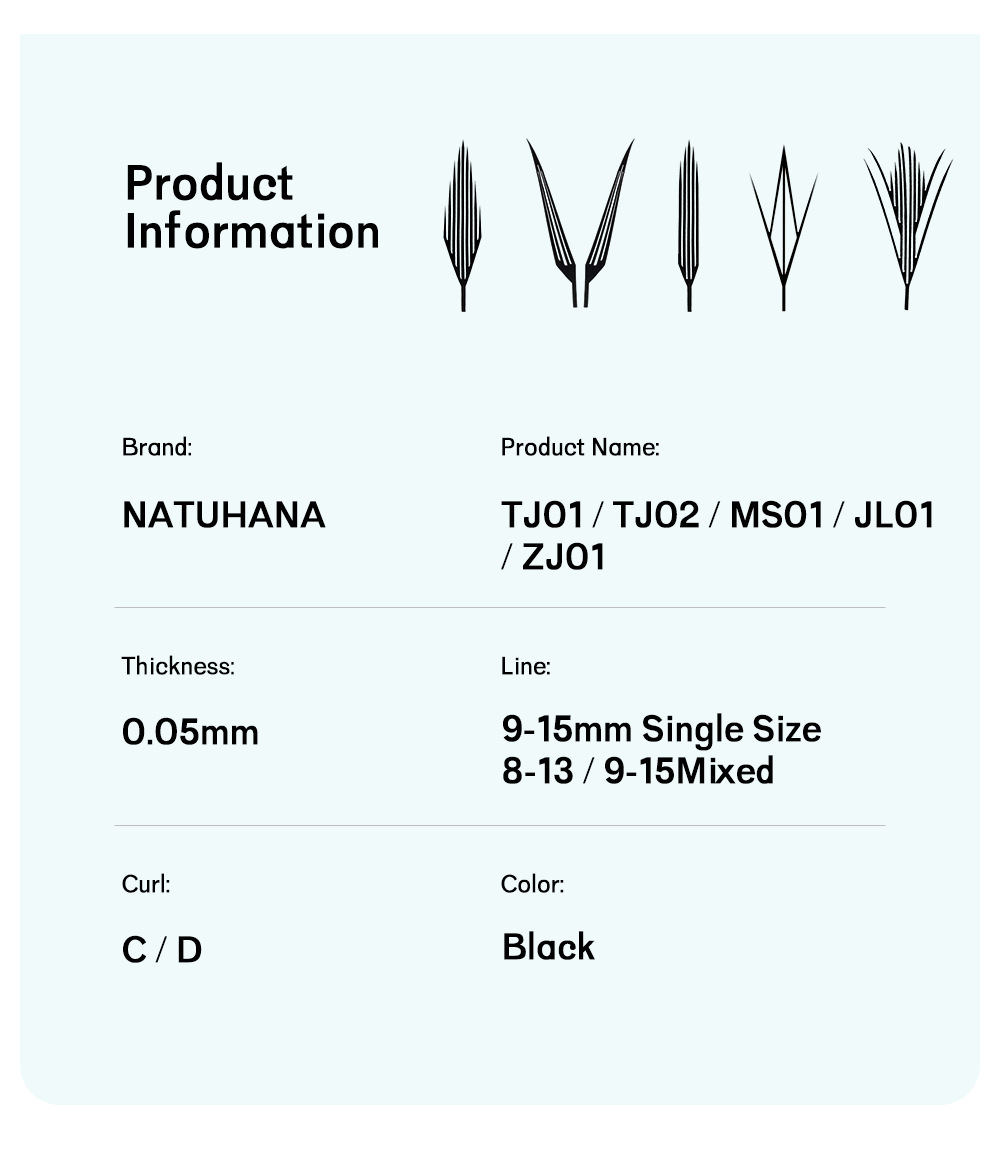Screen dimensions: 1000x1149
Task: Click the 8-13 / 9-15Mixed text
Action: (x=638, y=771)
